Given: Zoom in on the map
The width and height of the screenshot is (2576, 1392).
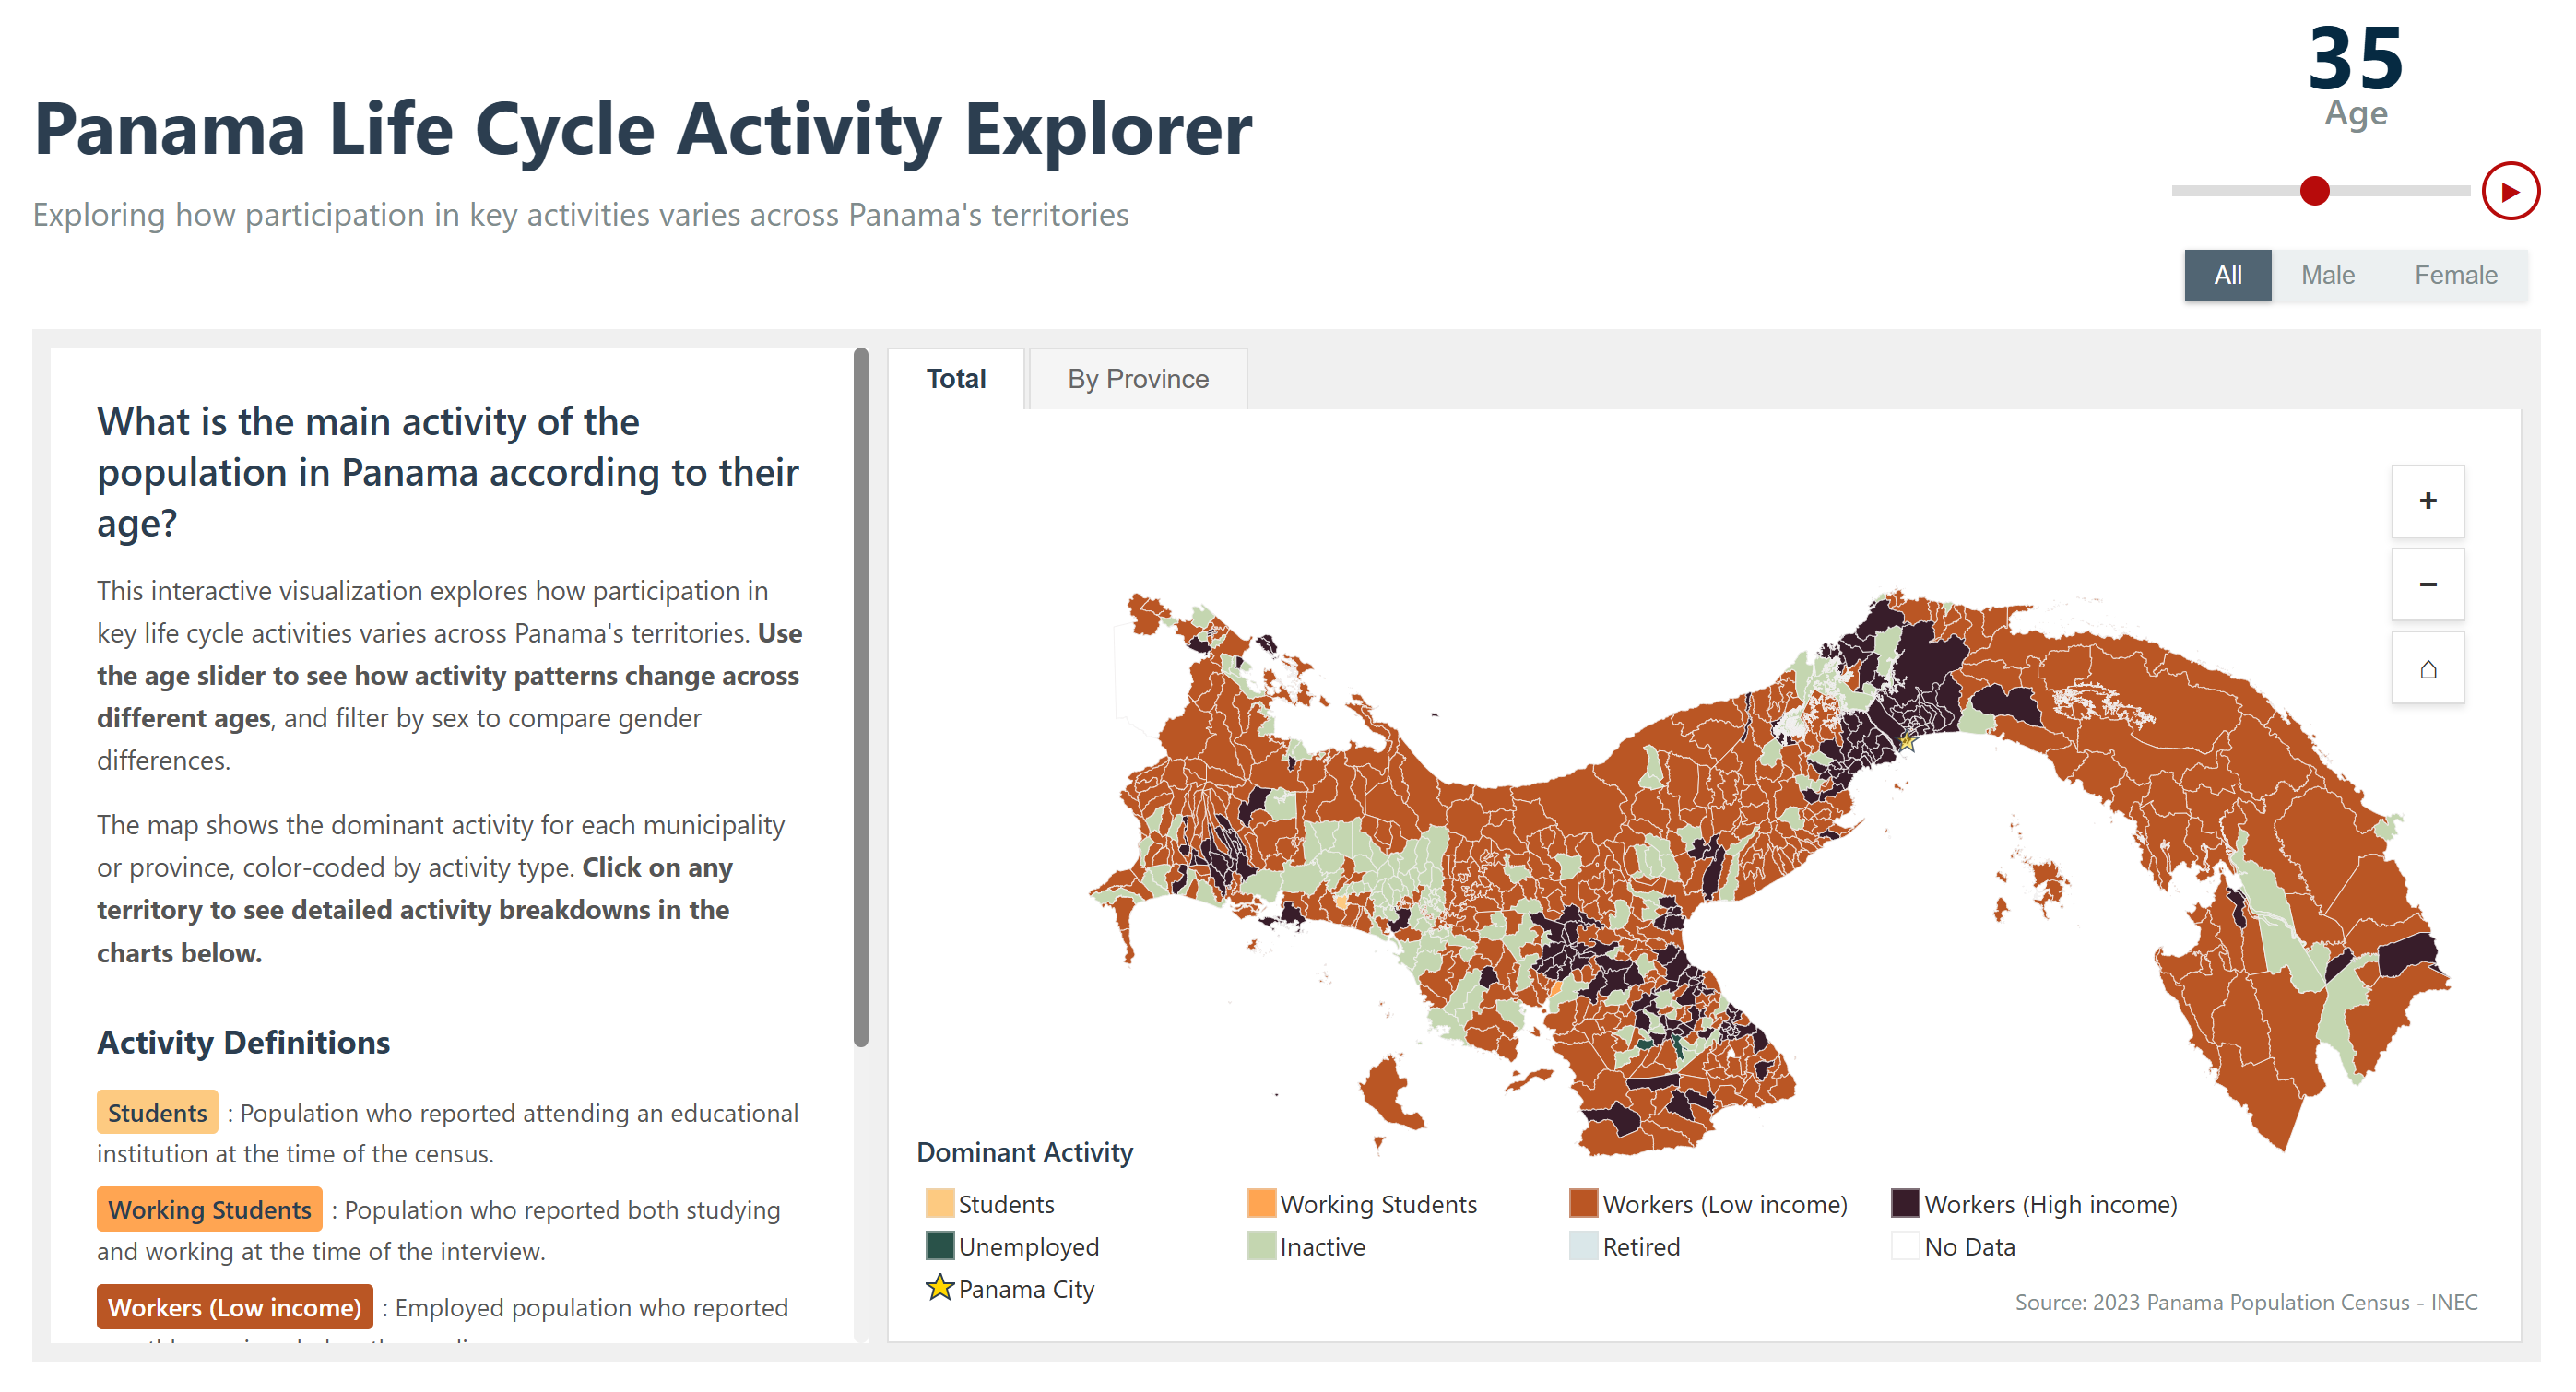Looking at the screenshot, I should coord(2427,501).
